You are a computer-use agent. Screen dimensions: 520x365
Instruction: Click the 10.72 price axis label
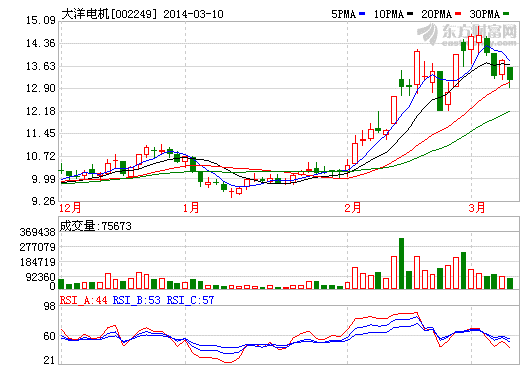pyautogui.click(x=41, y=156)
